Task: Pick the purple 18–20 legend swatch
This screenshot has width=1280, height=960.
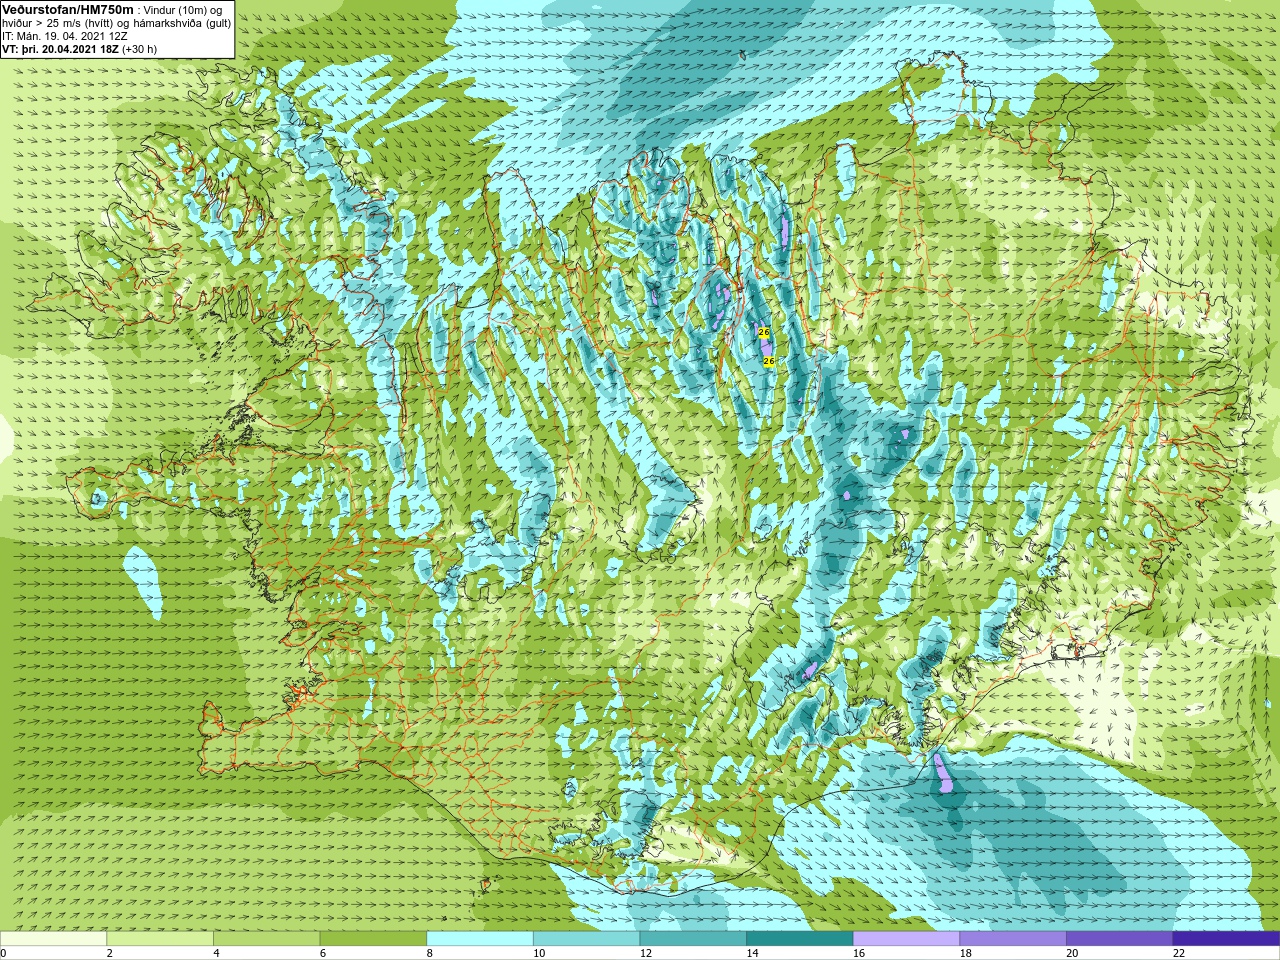Action: coord(1013,938)
